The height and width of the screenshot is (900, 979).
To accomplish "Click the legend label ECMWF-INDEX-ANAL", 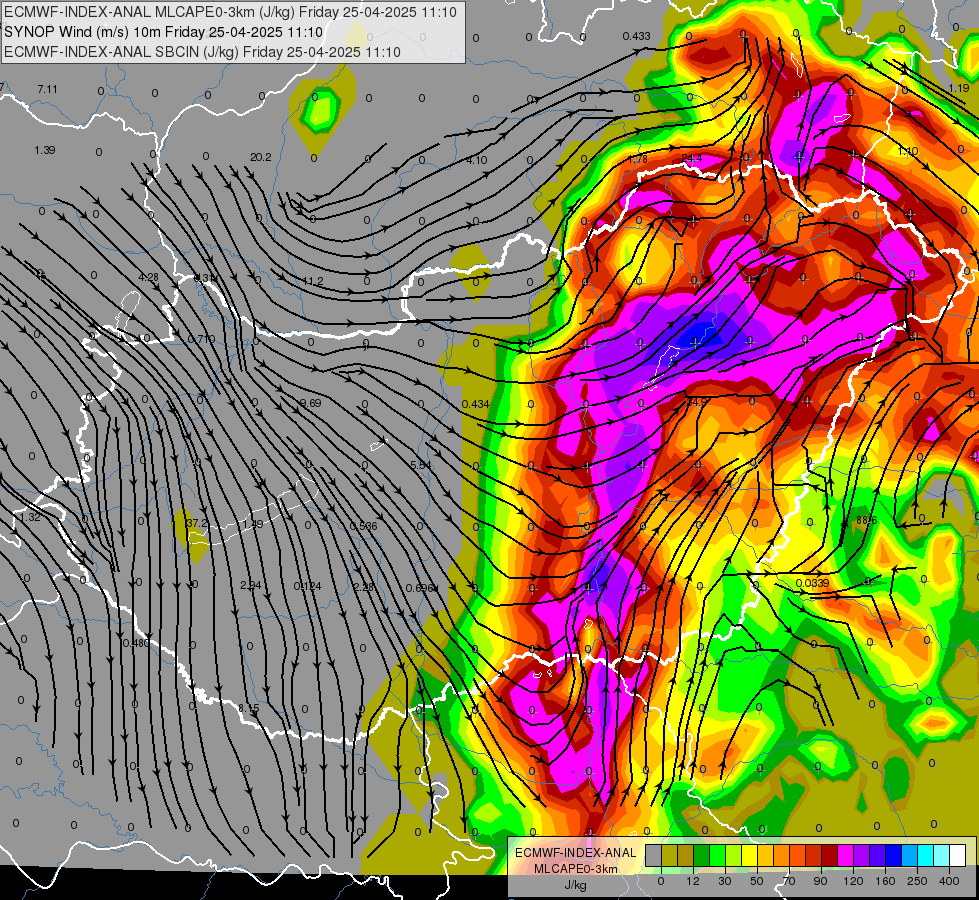I will [576, 853].
